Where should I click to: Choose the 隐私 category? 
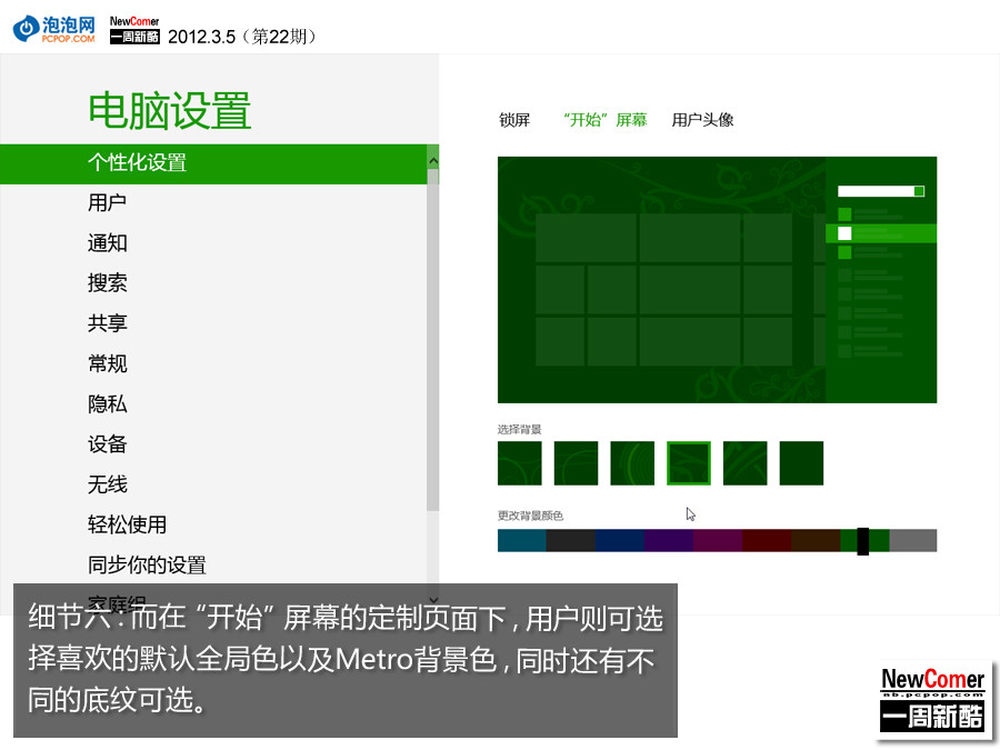(107, 404)
